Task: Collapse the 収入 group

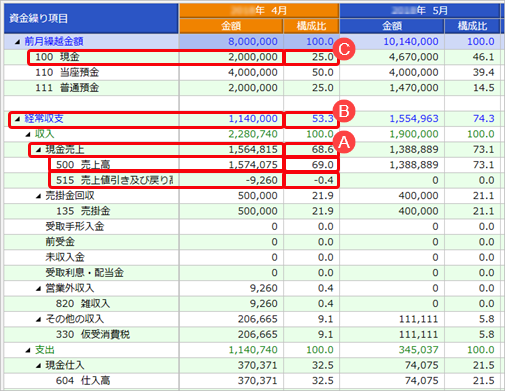Action: [x=28, y=134]
